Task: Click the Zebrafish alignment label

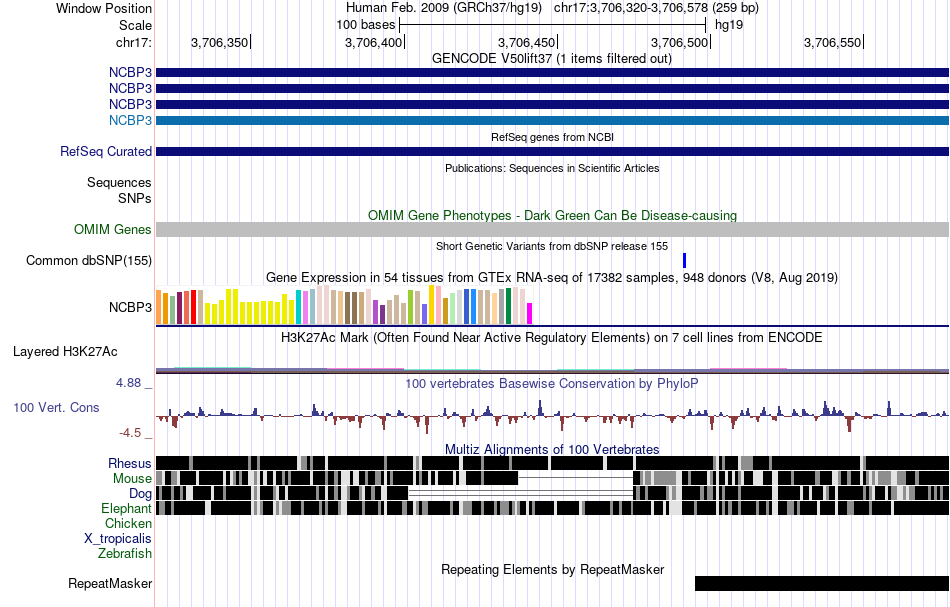Action: pos(125,553)
